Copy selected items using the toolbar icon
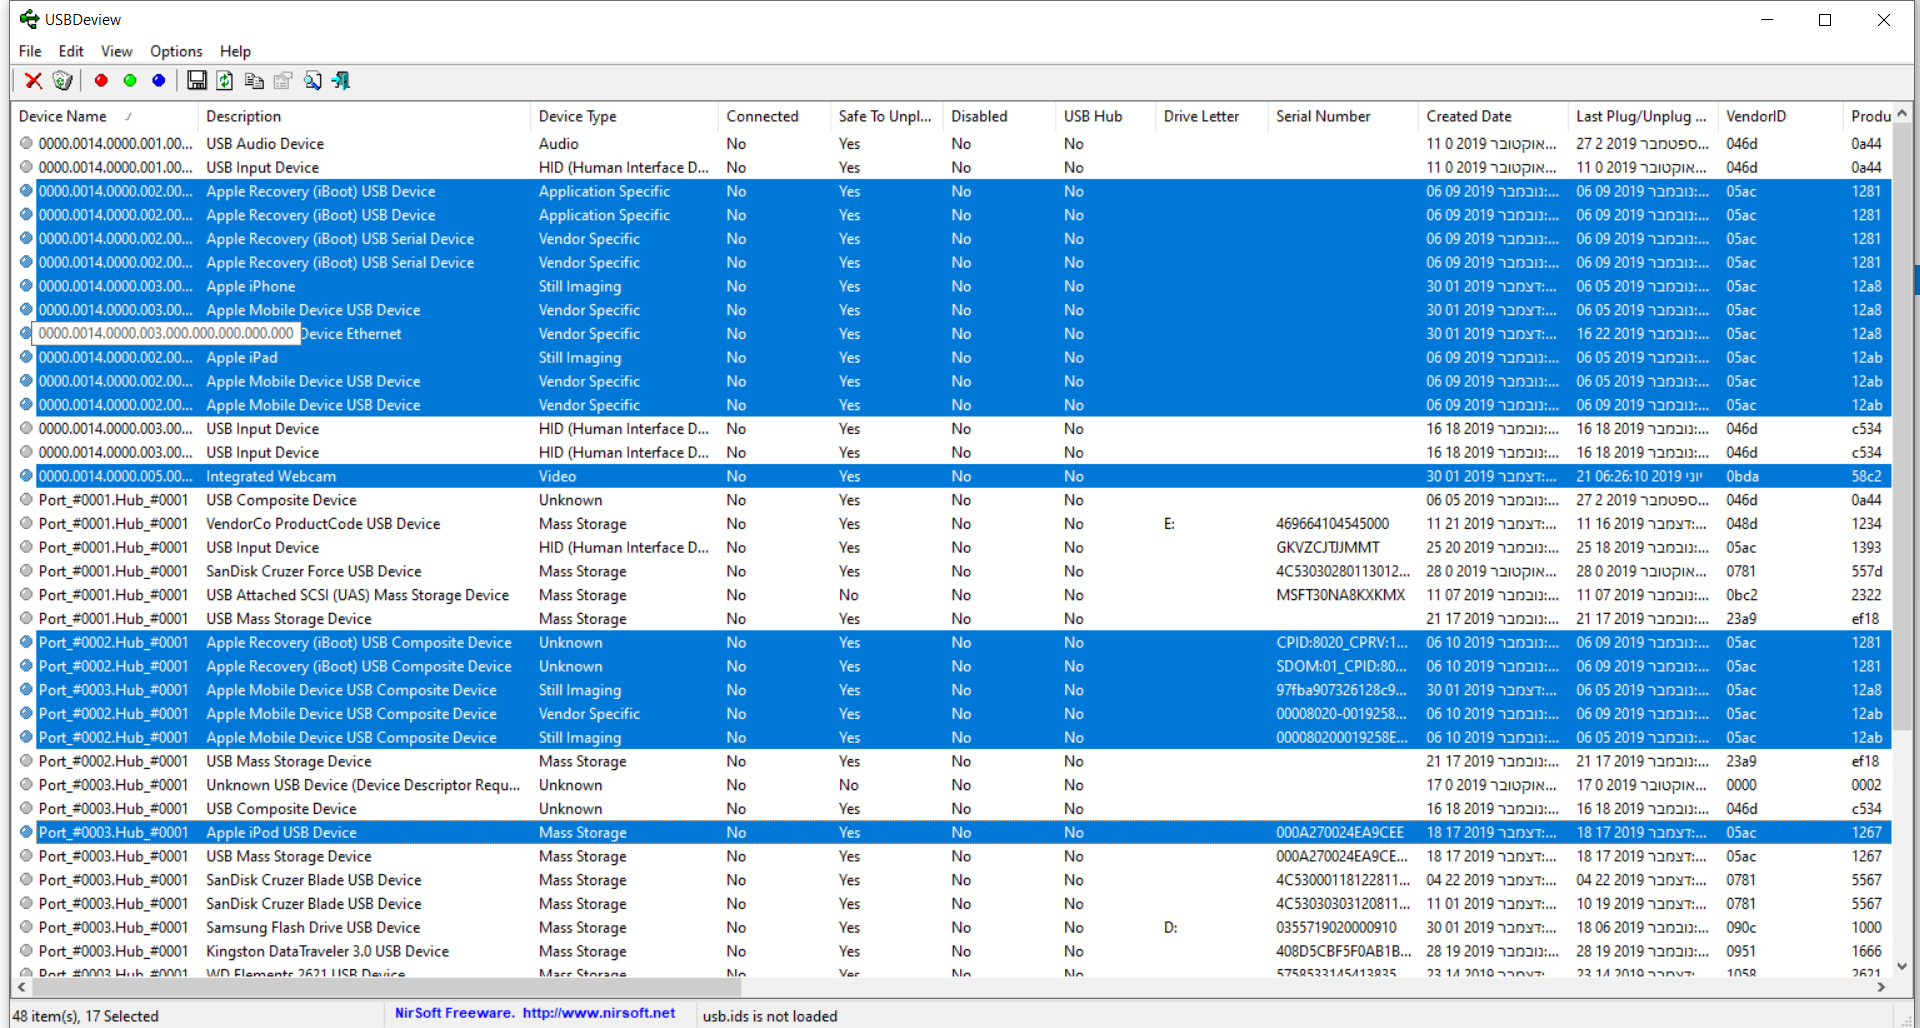The width and height of the screenshot is (1920, 1028). coord(254,81)
